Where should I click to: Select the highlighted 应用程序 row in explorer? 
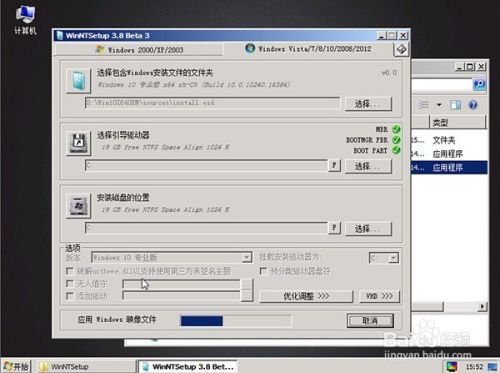(449, 168)
